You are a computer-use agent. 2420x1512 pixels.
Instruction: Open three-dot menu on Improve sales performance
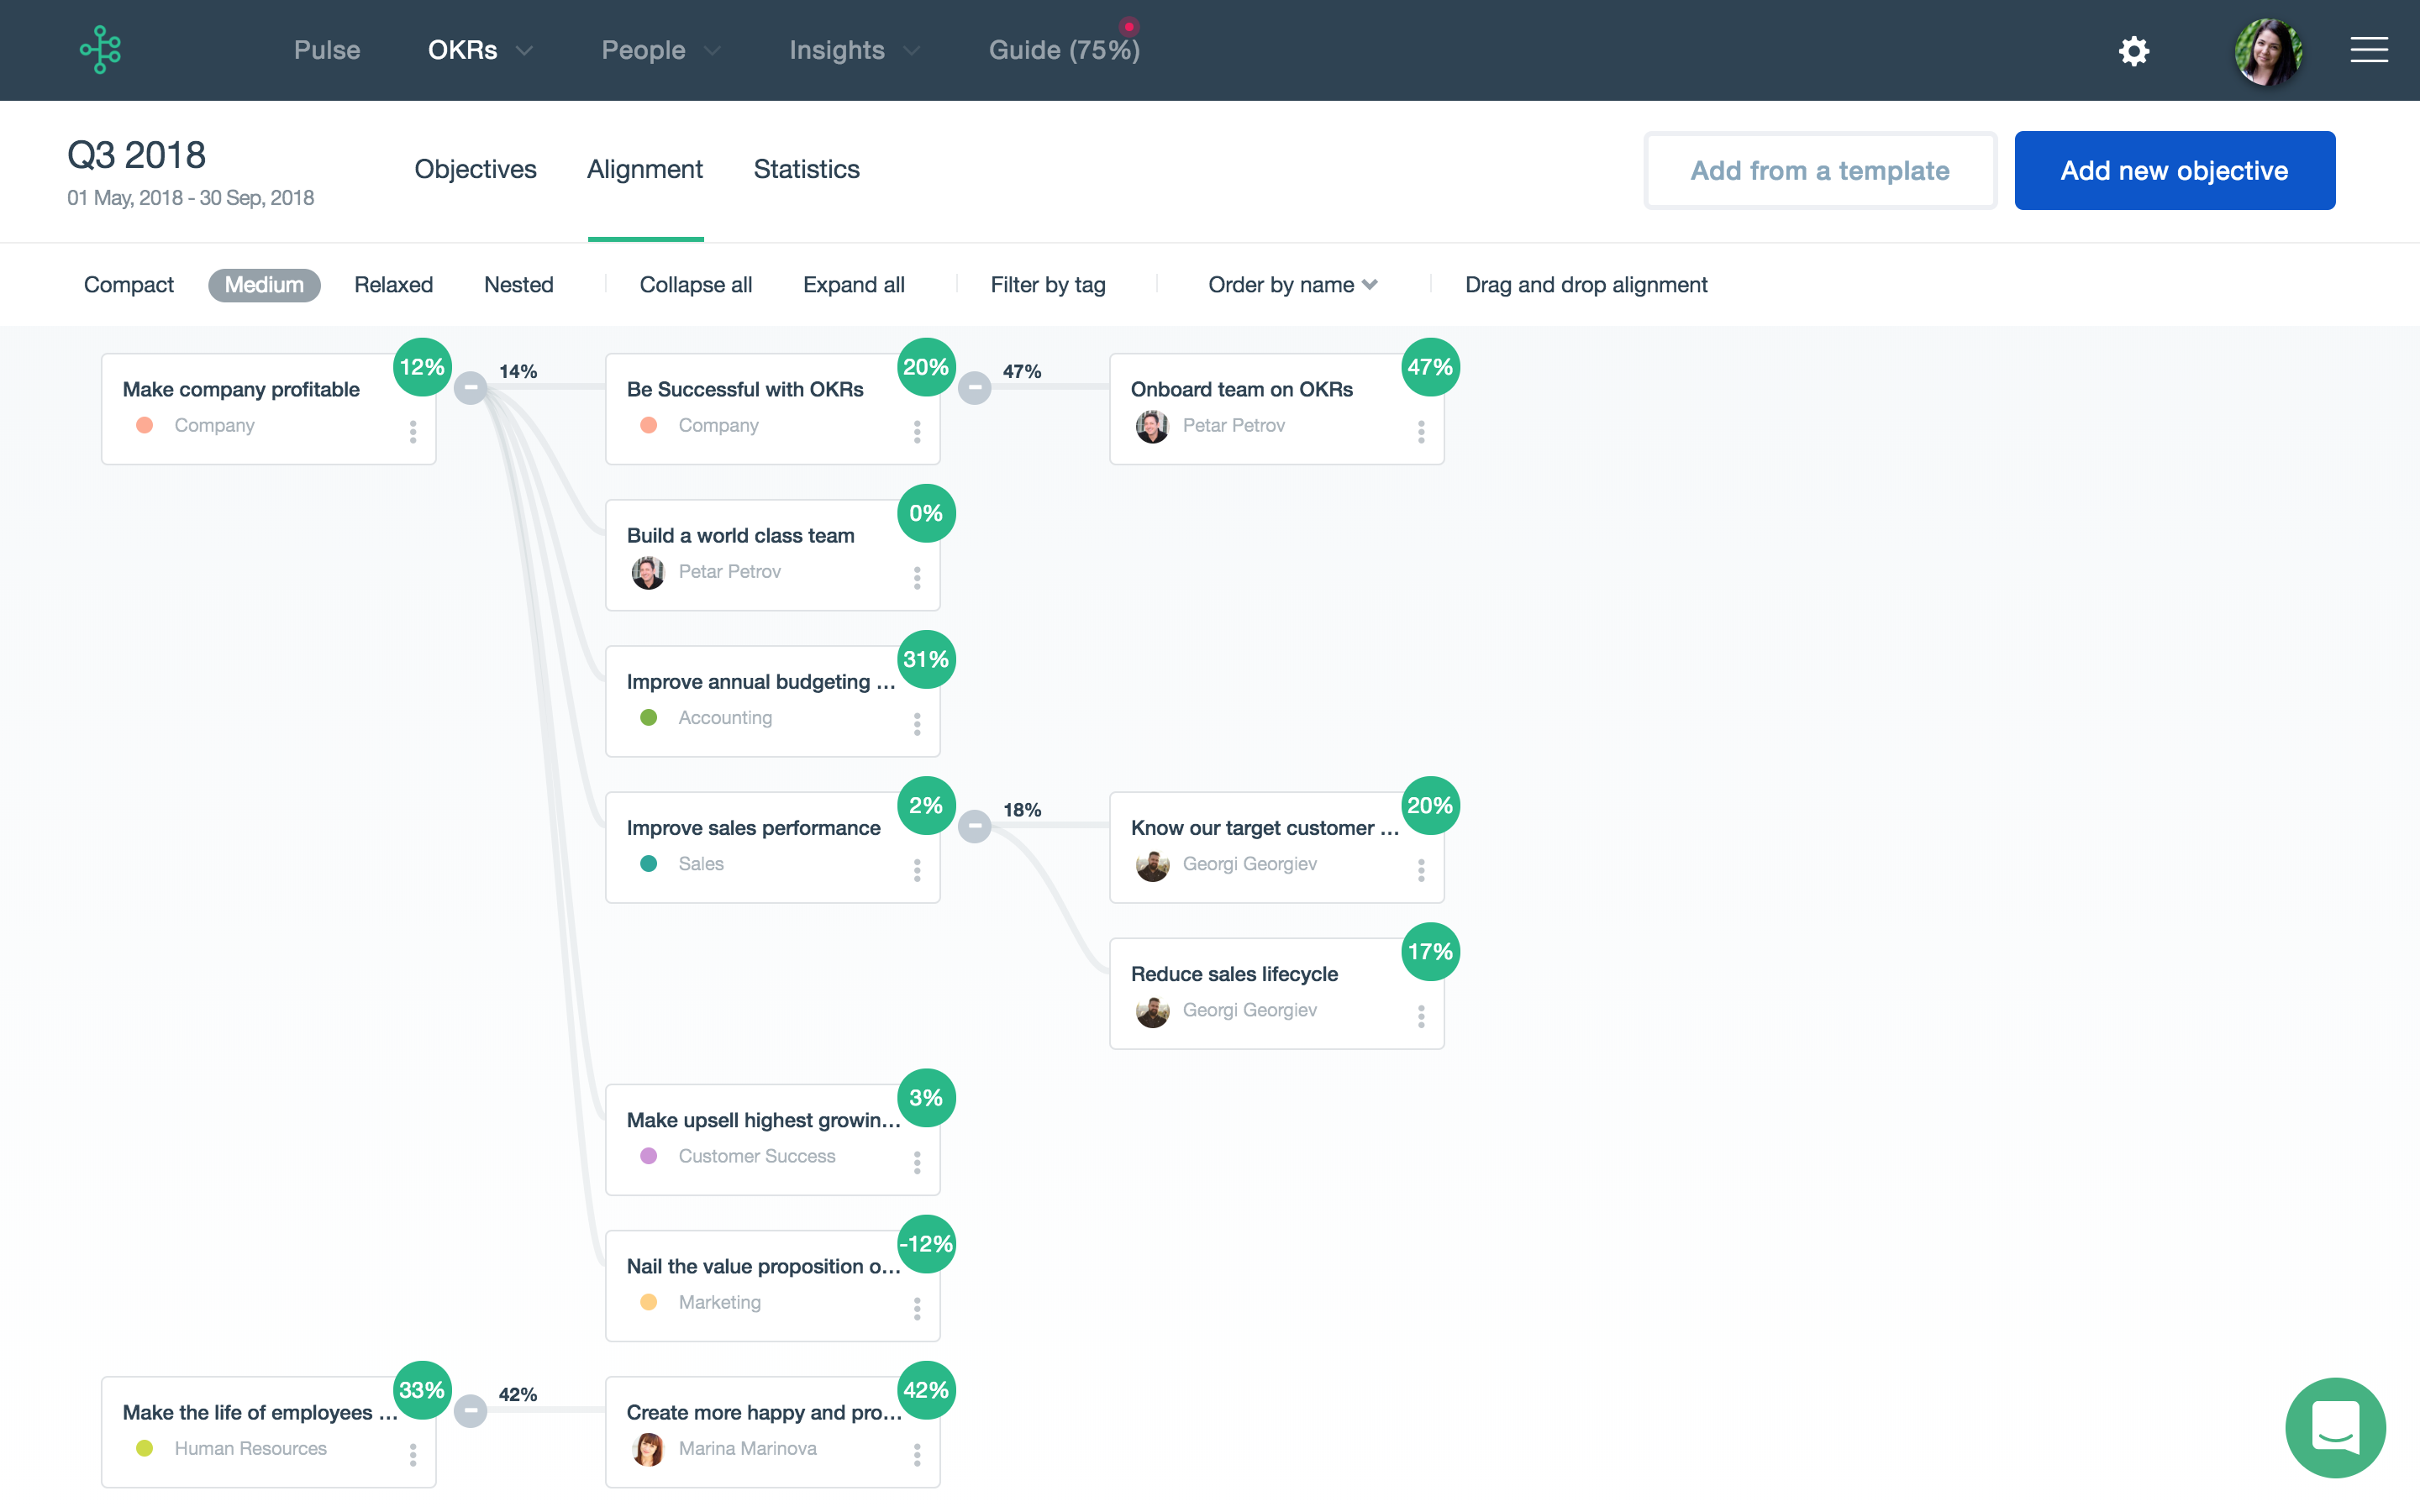pos(917,870)
